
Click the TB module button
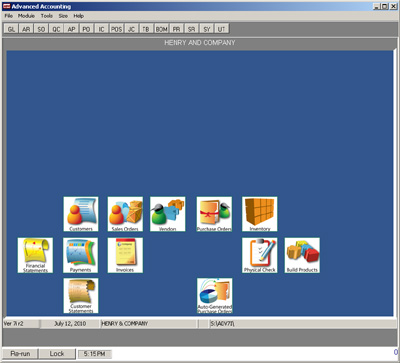[146, 29]
